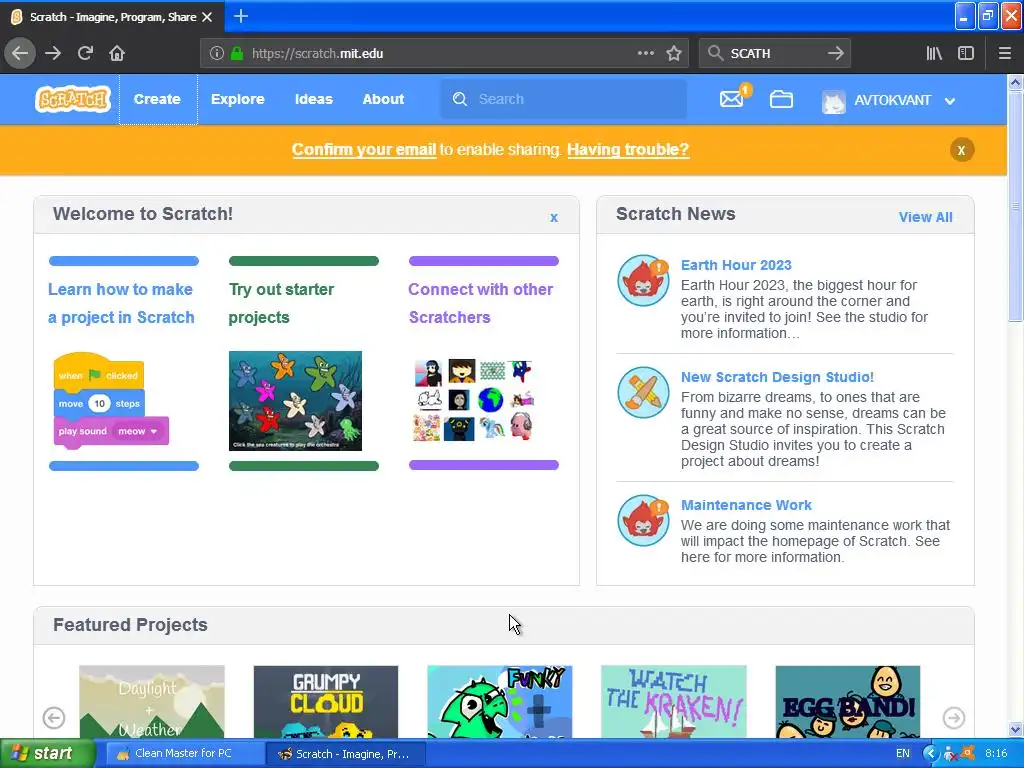Open the Messages envelope icon
1024x768 pixels.
[x=731, y=99]
